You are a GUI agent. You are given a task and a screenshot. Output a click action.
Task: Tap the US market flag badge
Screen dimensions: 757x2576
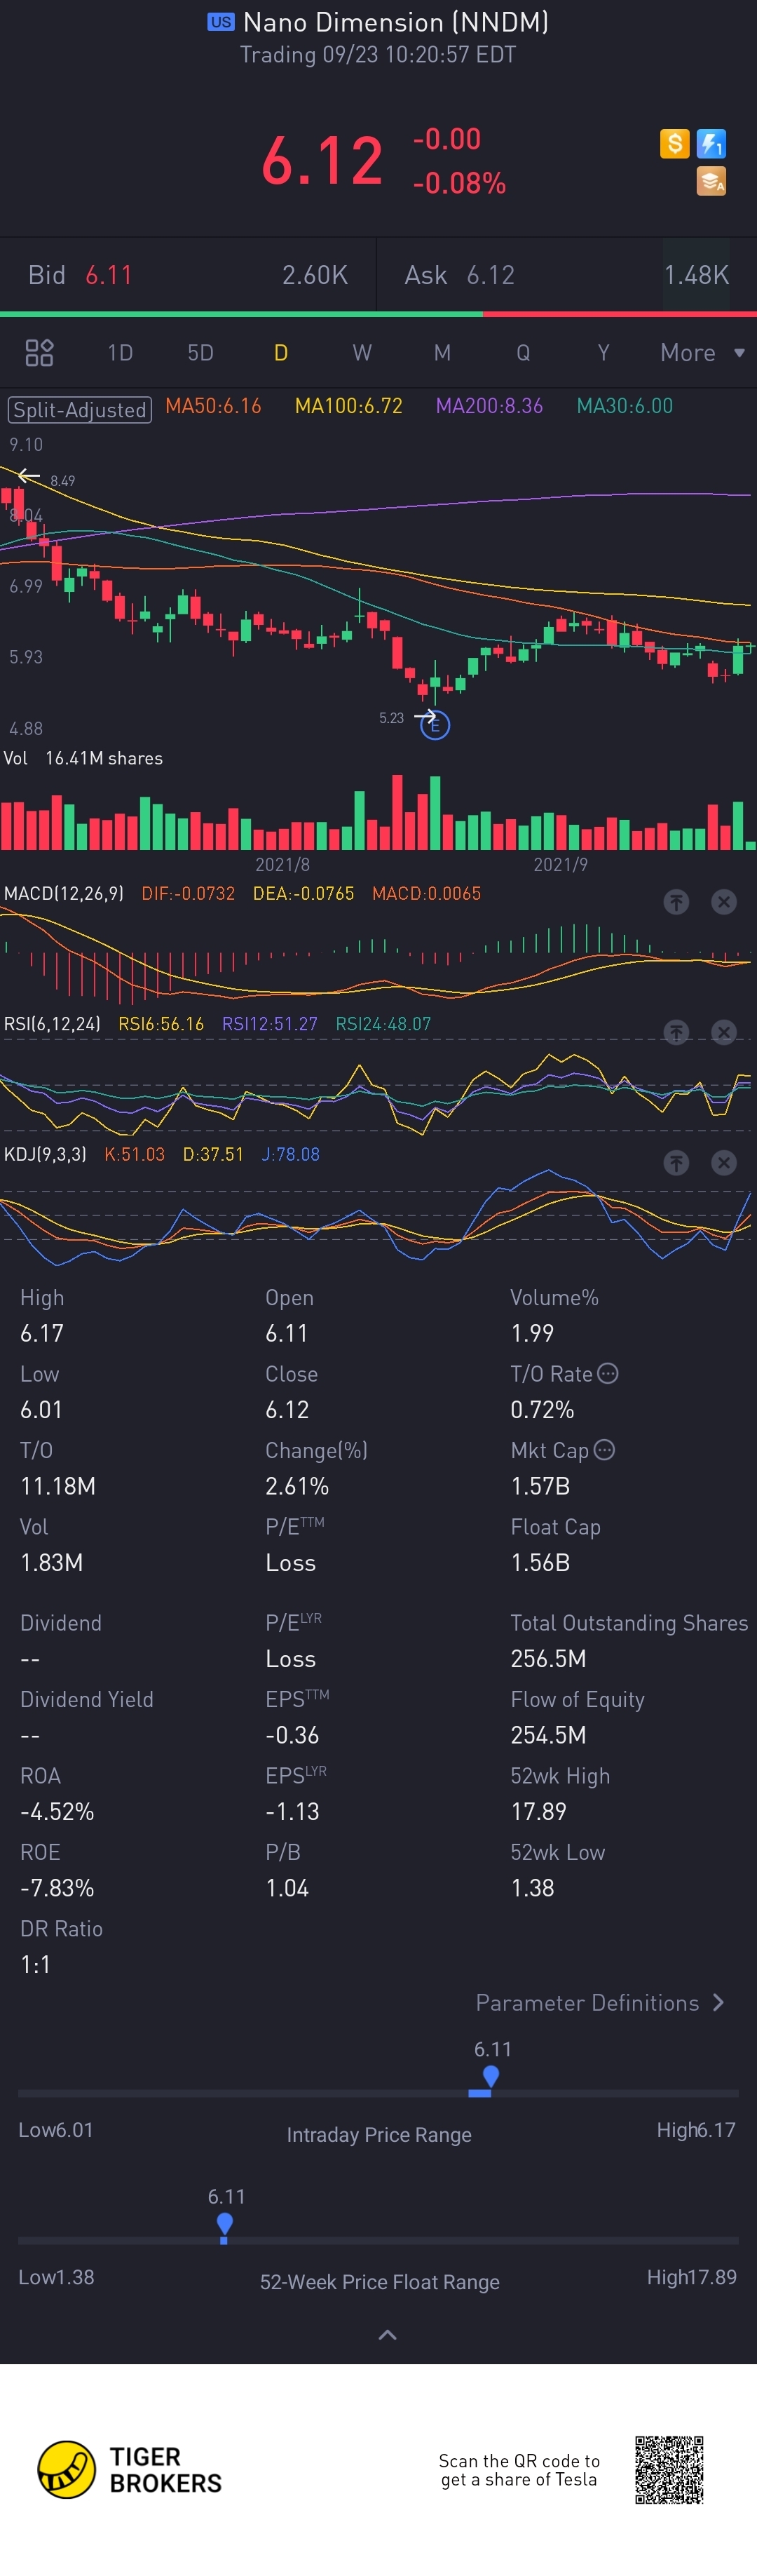[x=221, y=22]
